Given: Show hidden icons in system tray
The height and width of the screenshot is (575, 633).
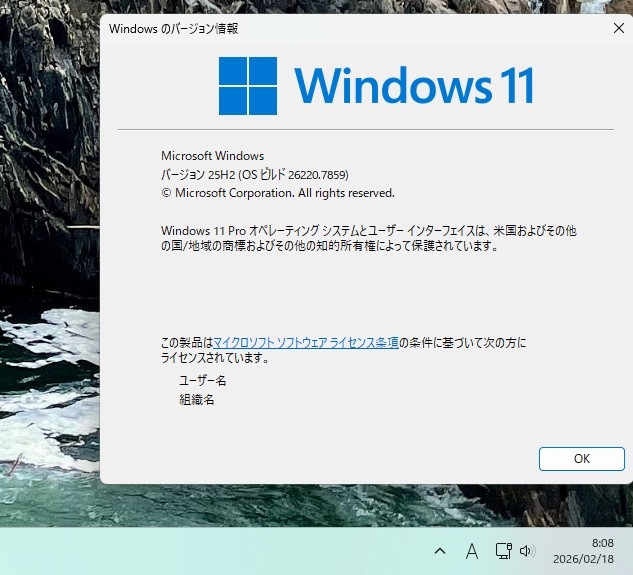Looking at the screenshot, I should (440, 551).
